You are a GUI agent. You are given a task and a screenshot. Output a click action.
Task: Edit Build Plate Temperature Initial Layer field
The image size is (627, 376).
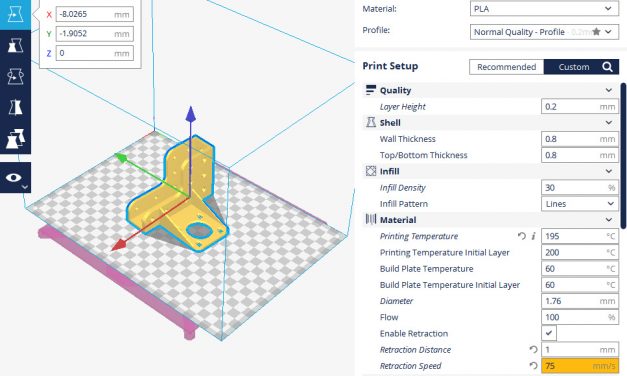click(579, 285)
